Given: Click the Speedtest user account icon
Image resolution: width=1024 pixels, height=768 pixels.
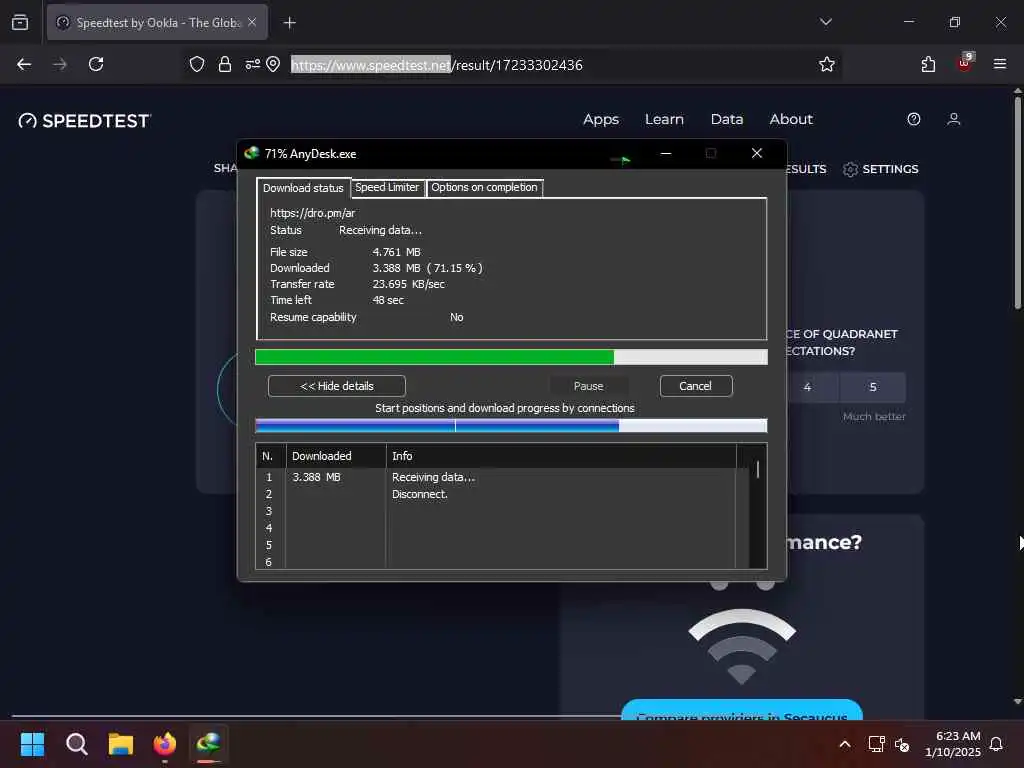Looking at the screenshot, I should point(953,119).
